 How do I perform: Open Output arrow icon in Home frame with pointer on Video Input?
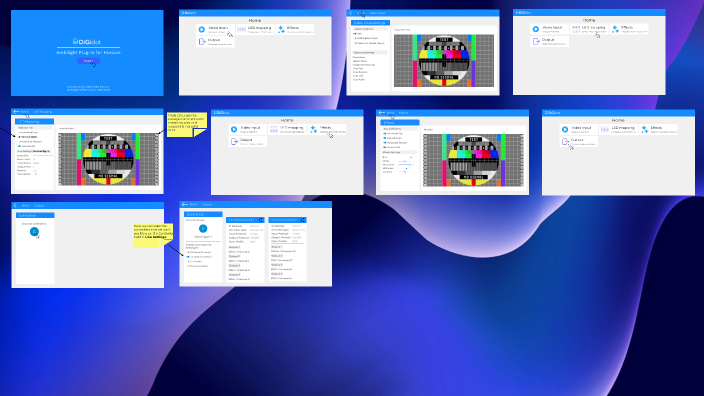click(x=202, y=42)
